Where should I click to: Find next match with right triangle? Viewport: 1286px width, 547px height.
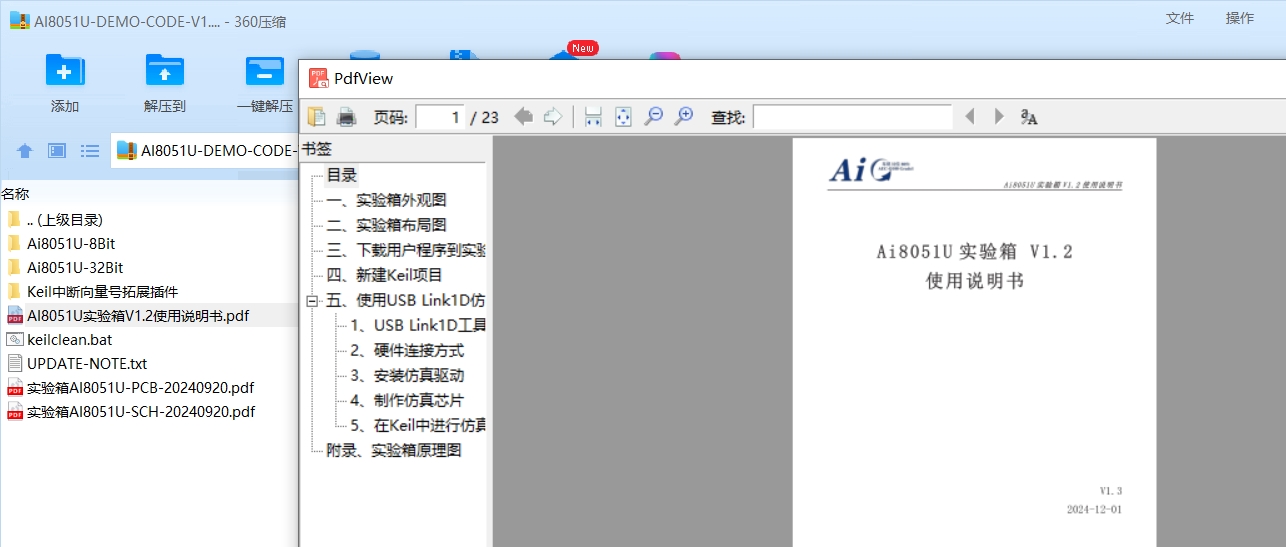tap(998, 117)
